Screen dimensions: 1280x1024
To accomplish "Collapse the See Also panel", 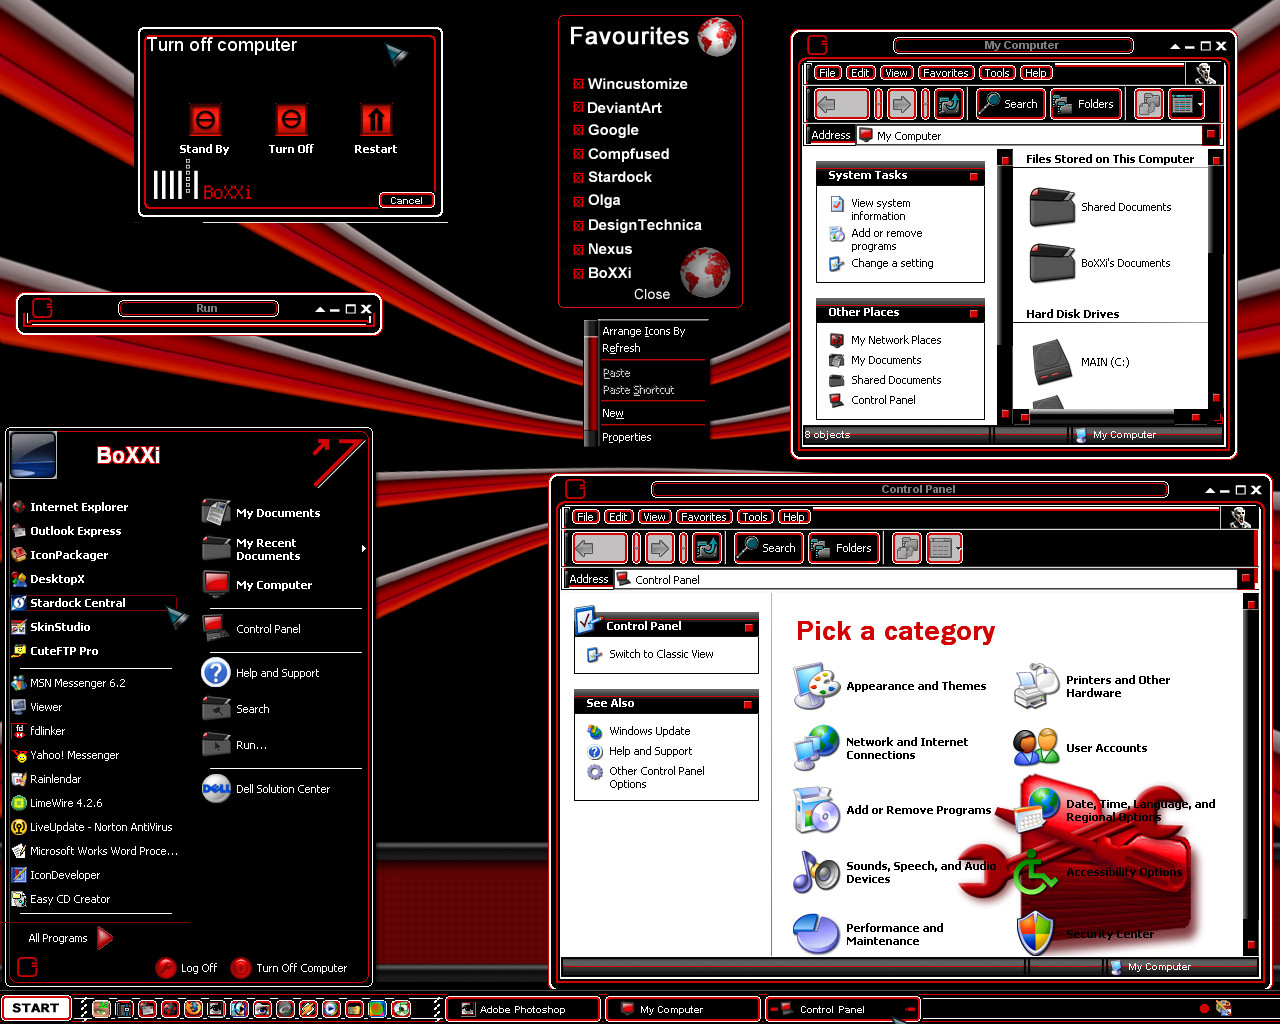I will 747,705.
